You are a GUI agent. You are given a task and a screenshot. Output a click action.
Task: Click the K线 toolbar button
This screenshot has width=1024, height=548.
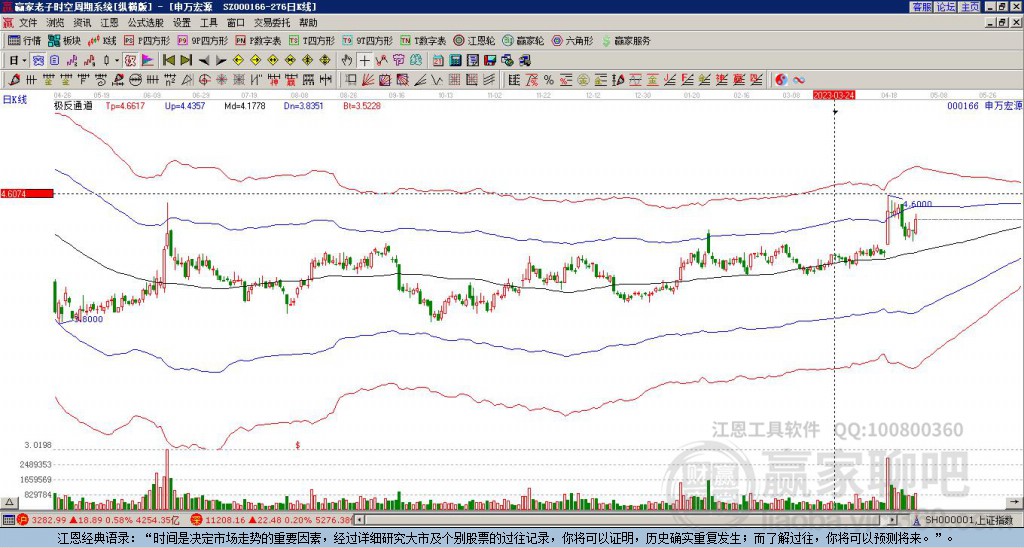(x=101, y=40)
